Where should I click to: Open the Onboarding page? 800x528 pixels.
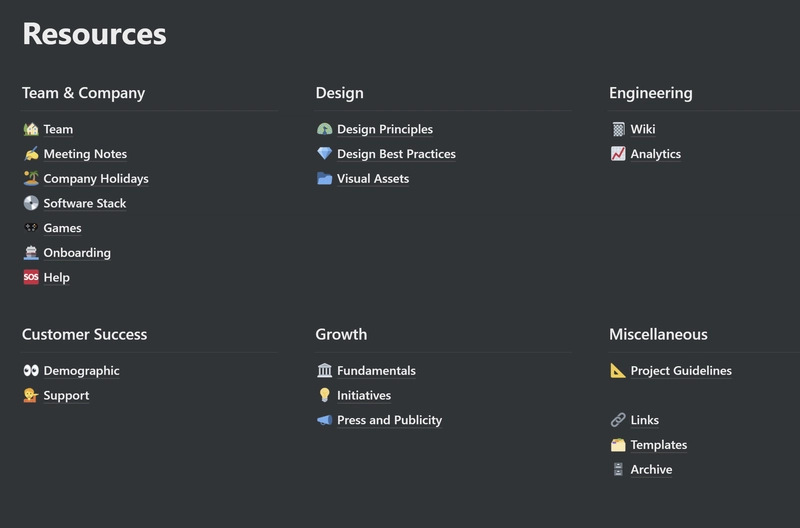pyautogui.click(x=77, y=253)
